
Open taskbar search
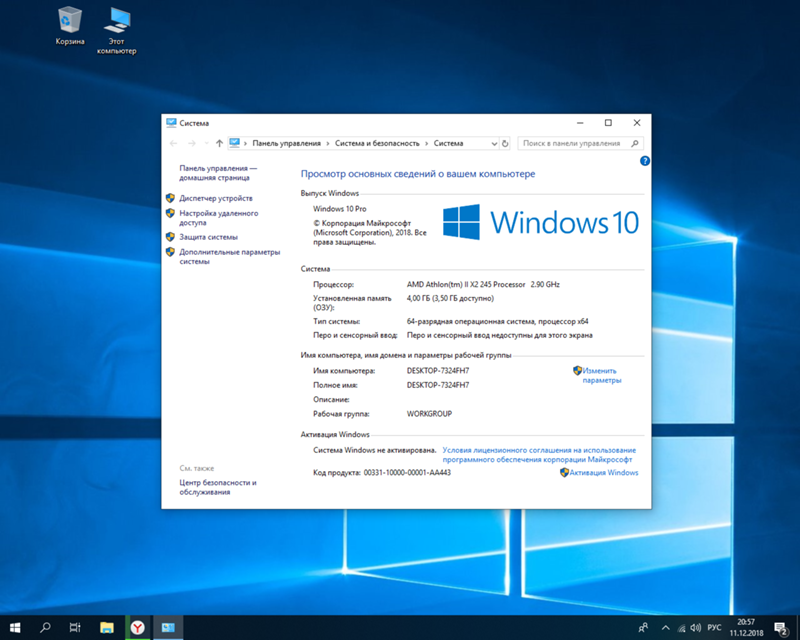point(45,627)
